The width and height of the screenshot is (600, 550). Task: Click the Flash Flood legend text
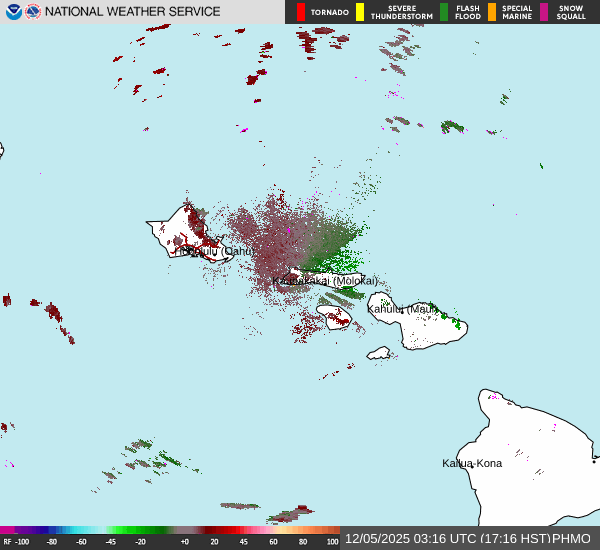[468, 12]
